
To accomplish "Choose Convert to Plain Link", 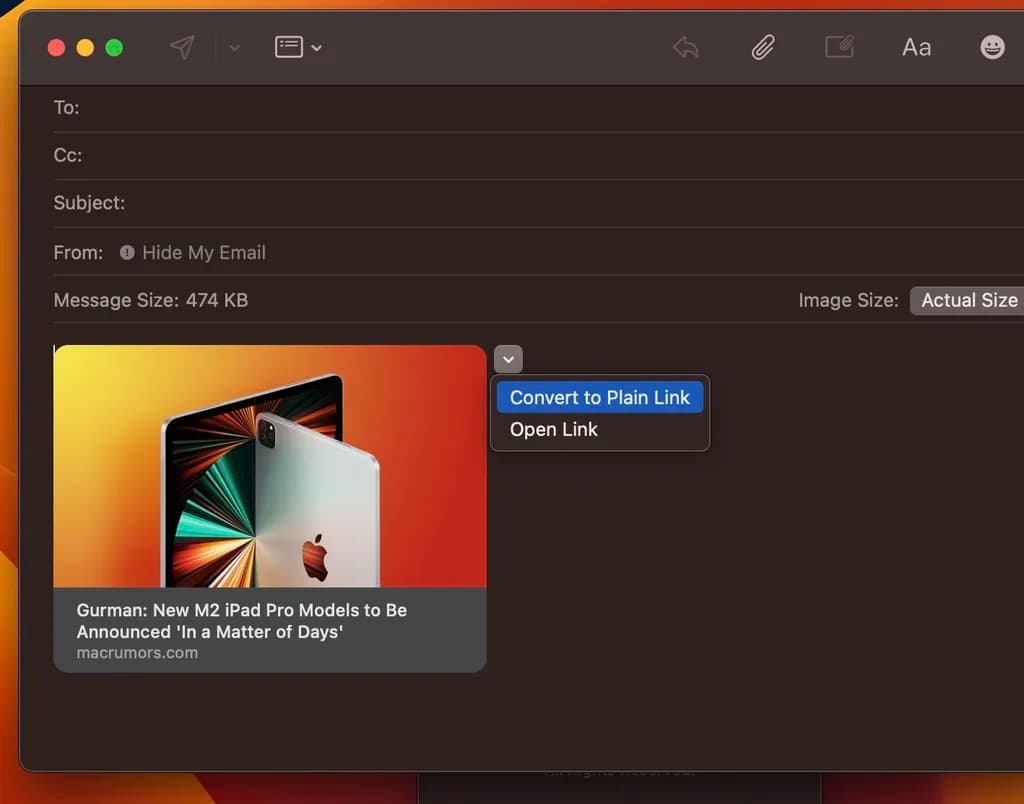I will pyautogui.click(x=600, y=397).
